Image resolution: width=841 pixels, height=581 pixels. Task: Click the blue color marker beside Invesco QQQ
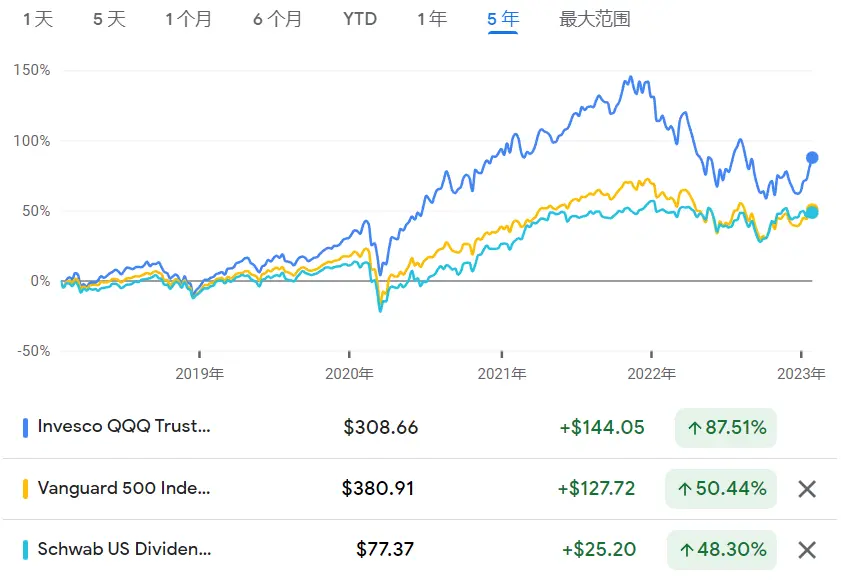point(25,428)
